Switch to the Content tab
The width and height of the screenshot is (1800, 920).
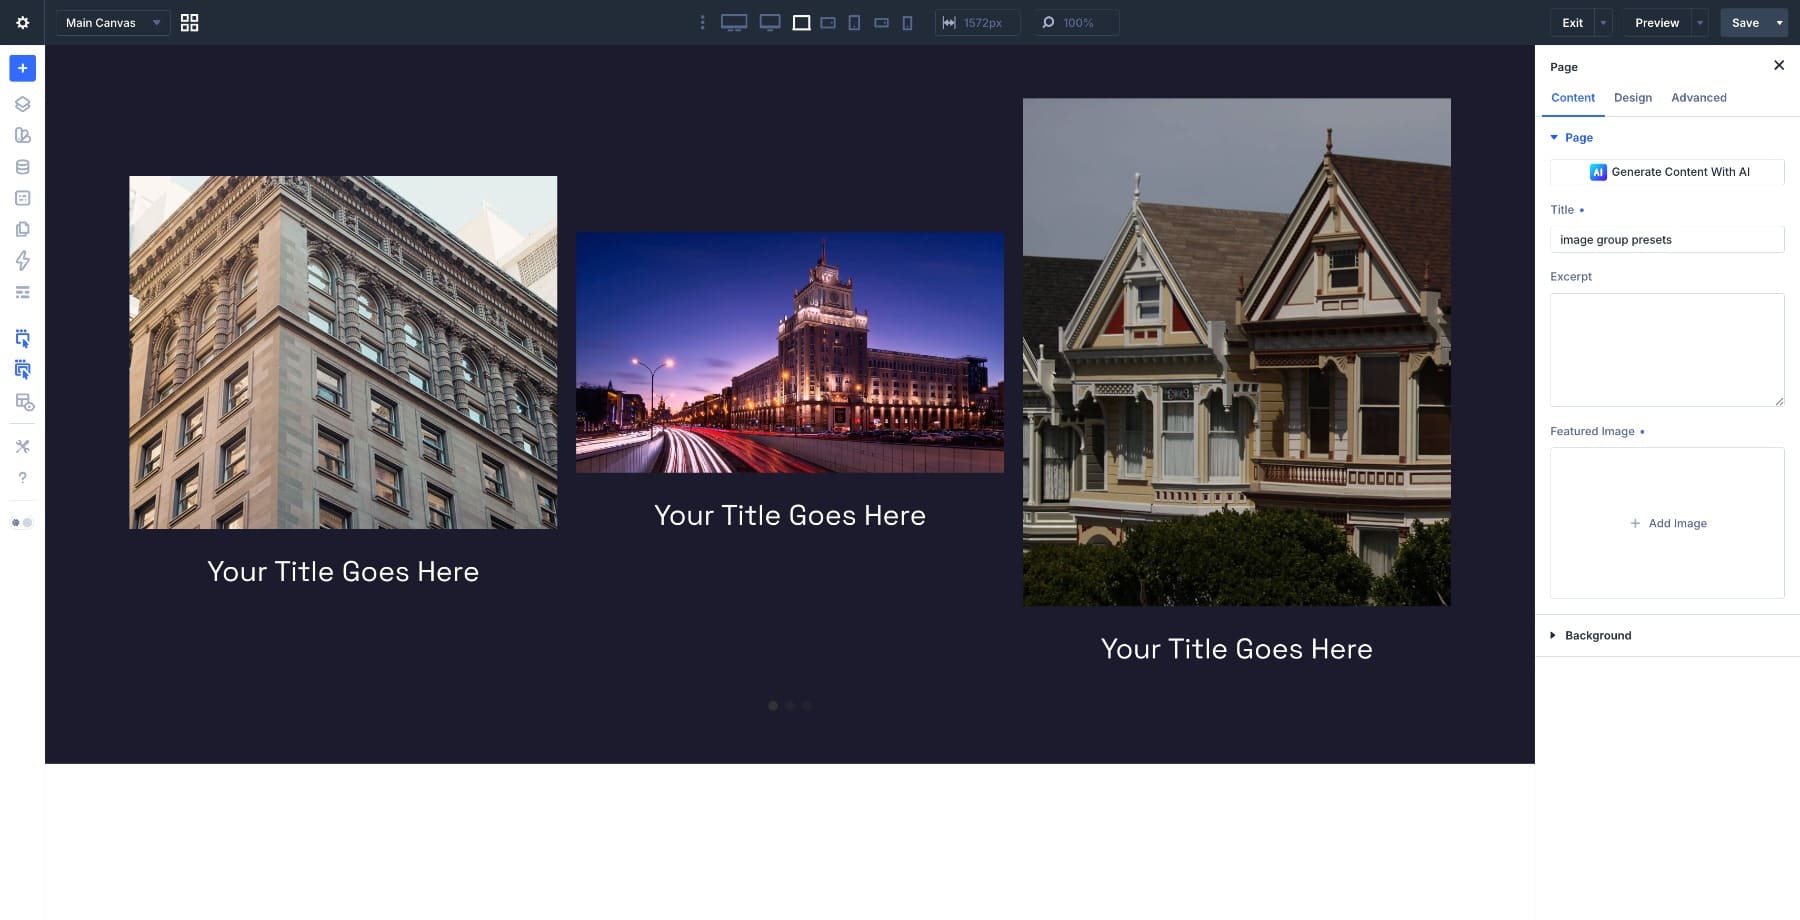(x=1573, y=98)
